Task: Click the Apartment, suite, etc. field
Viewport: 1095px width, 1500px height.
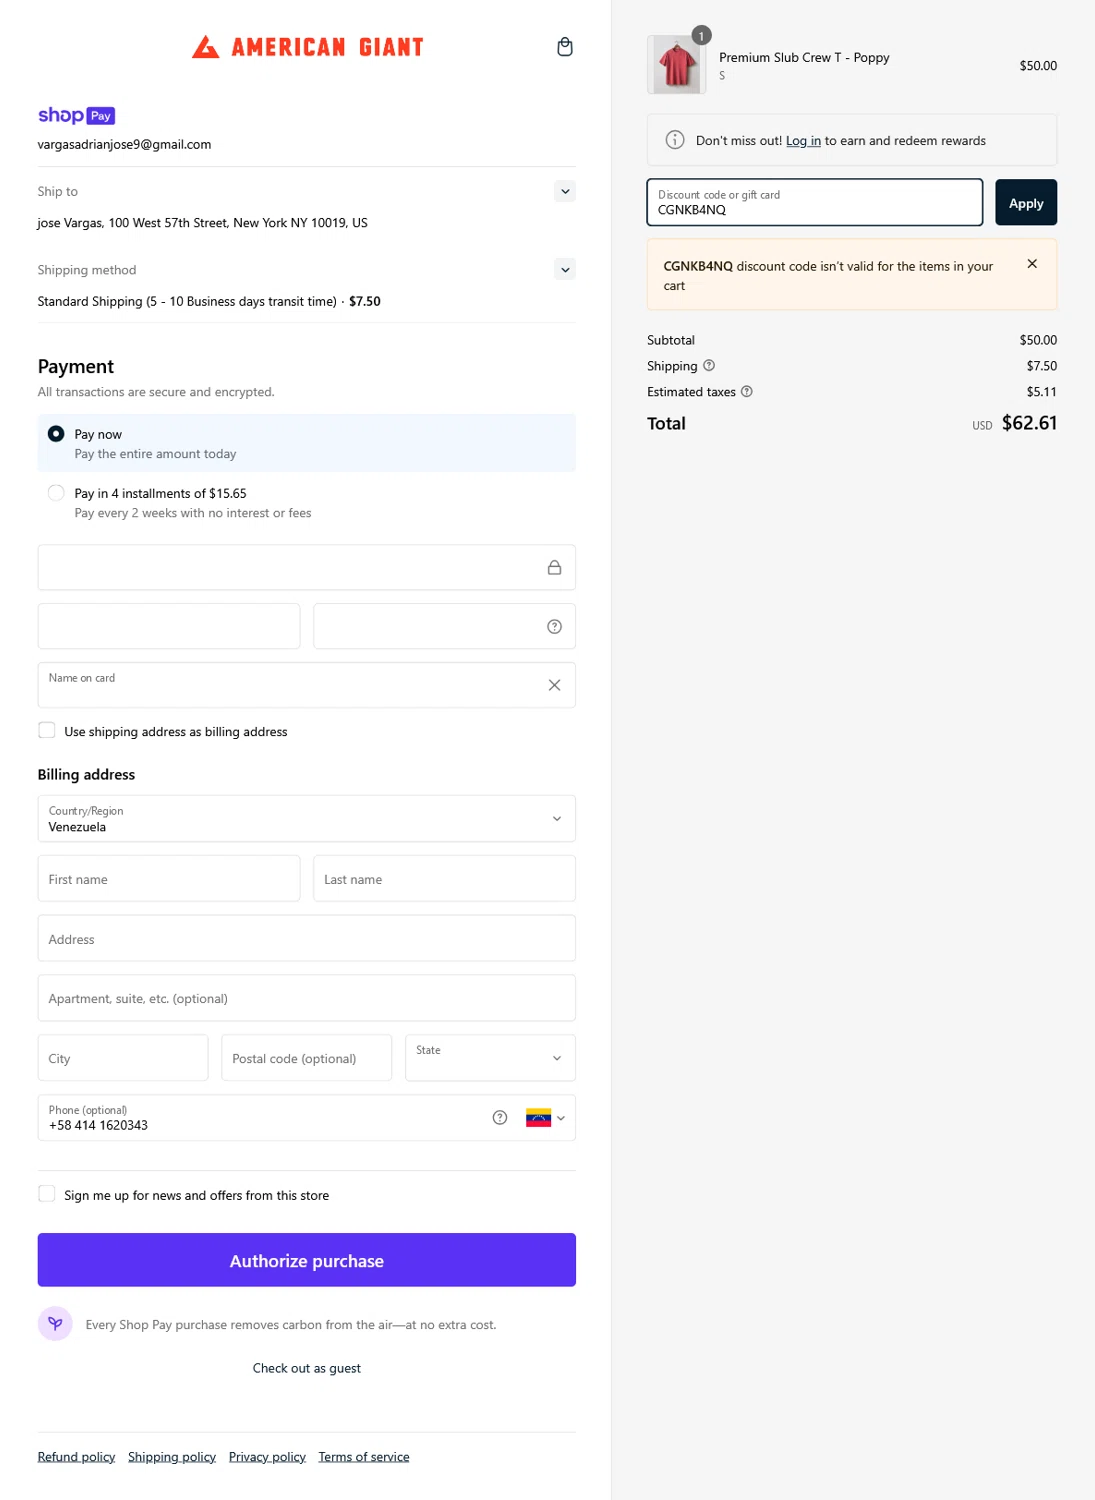Action: pos(307,998)
